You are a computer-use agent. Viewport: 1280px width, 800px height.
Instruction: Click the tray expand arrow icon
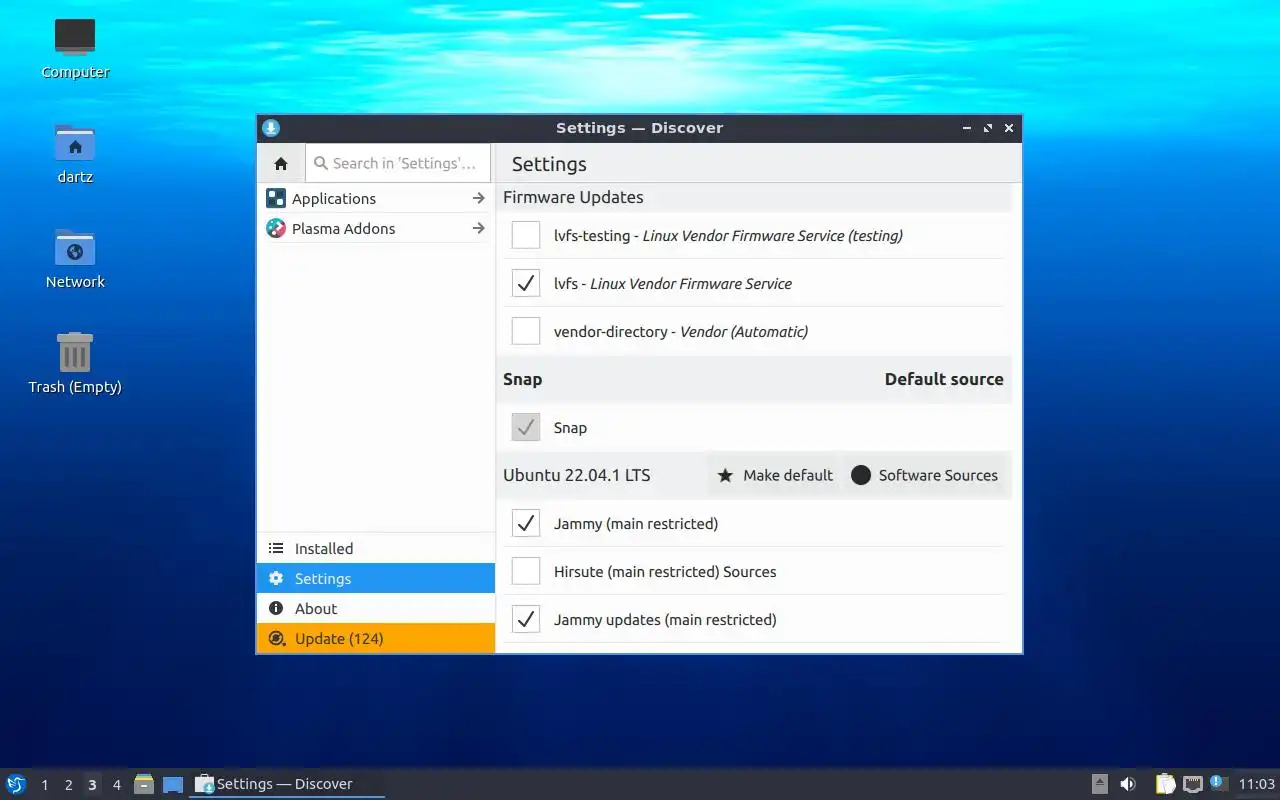pyautogui.click(x=1100, y=784)
